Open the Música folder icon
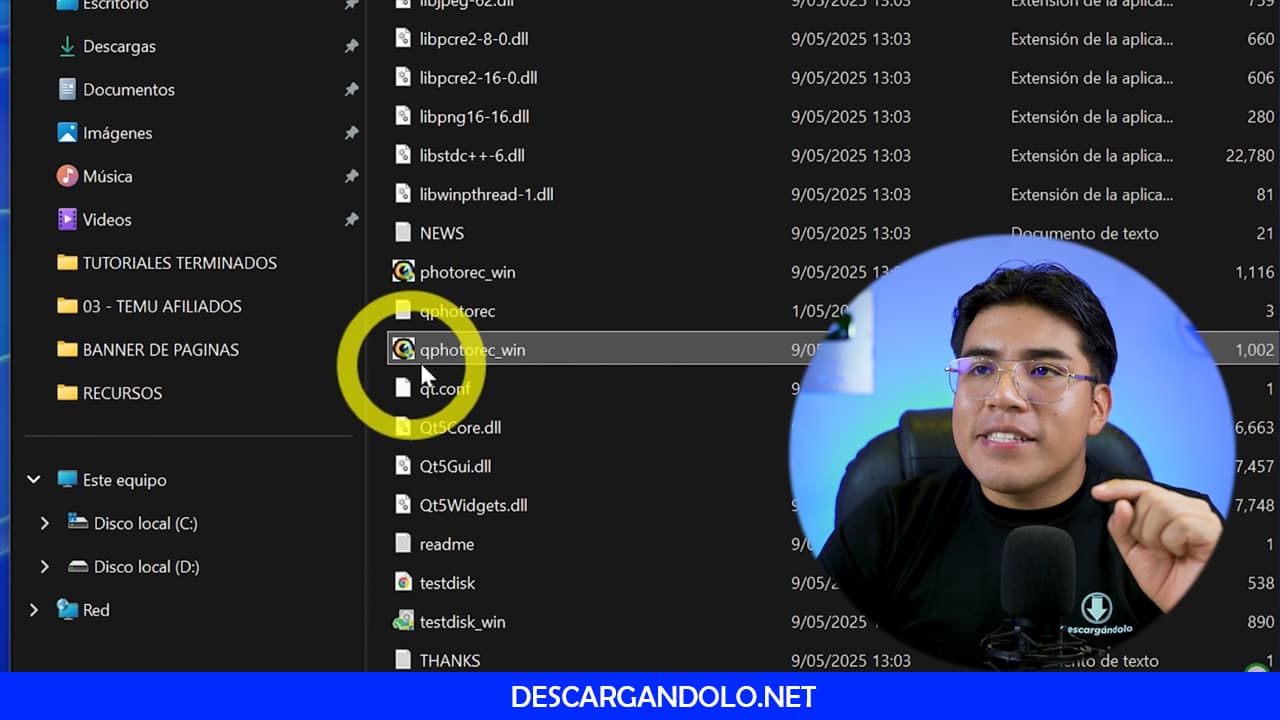Screen dimensions: 1280x720 (x=67, y=176)
